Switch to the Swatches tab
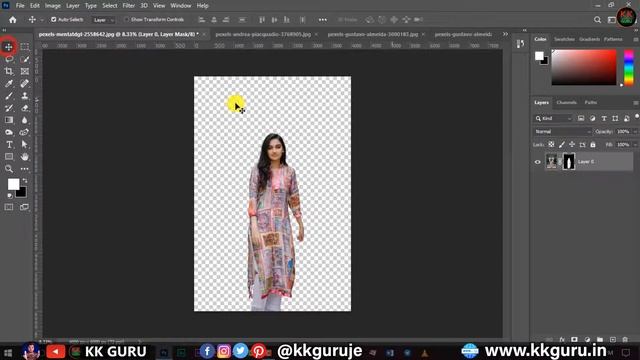The width and height of the screenshot is (640, 360). click(x=564, y=39)
